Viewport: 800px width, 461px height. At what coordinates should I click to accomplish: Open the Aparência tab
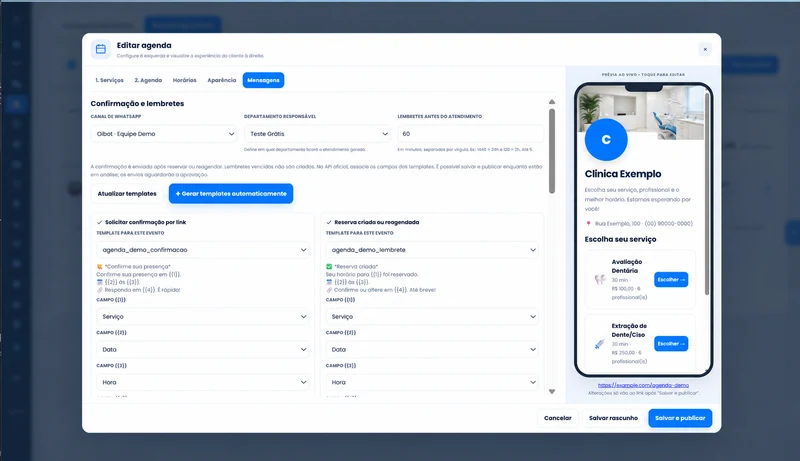[221, 80]
